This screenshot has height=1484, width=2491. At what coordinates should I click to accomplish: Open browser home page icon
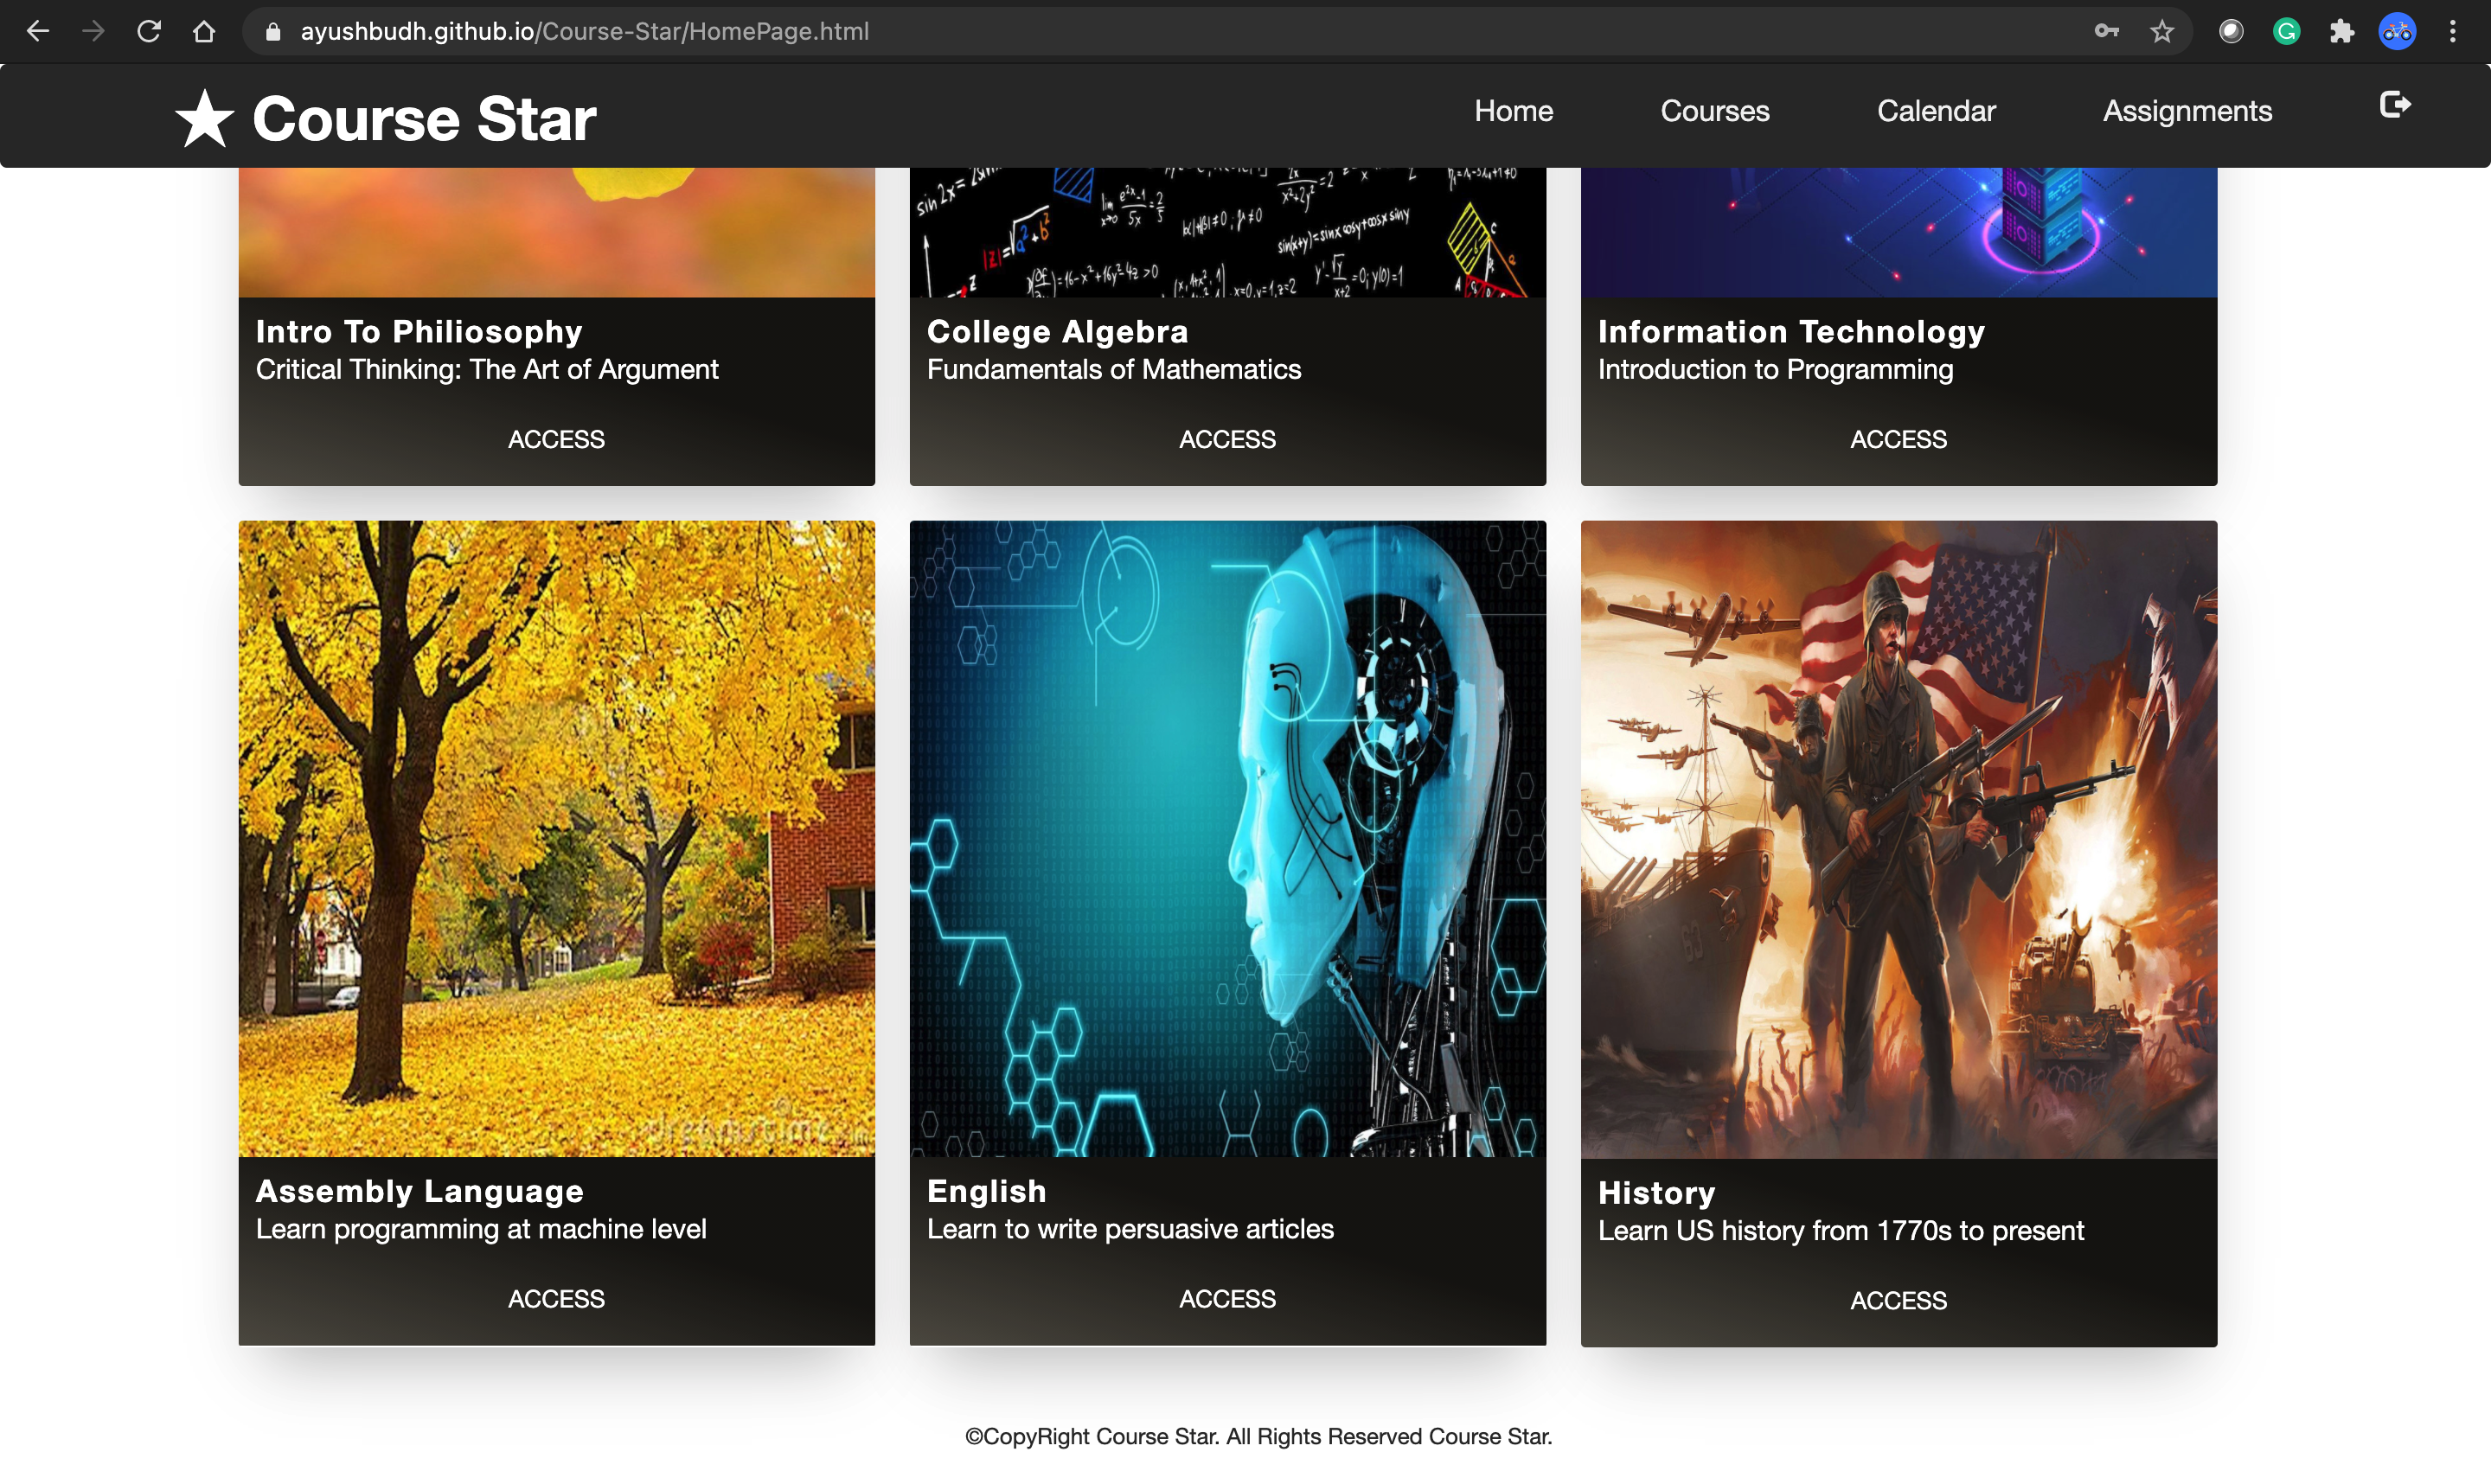(x=204, y=31)
